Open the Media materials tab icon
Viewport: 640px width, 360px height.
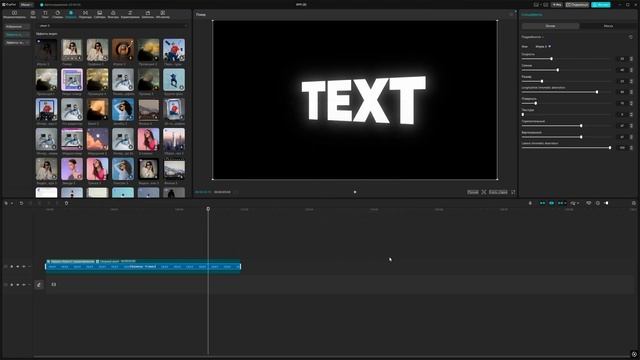(14, 13)
